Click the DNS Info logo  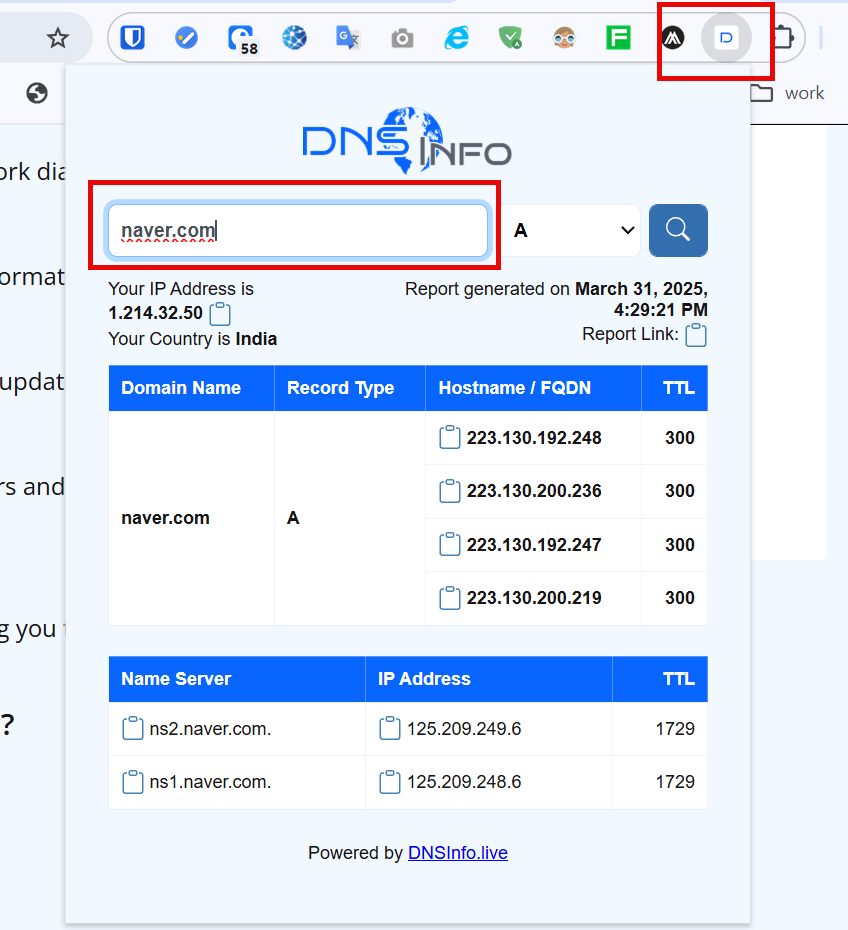(407, 141)
